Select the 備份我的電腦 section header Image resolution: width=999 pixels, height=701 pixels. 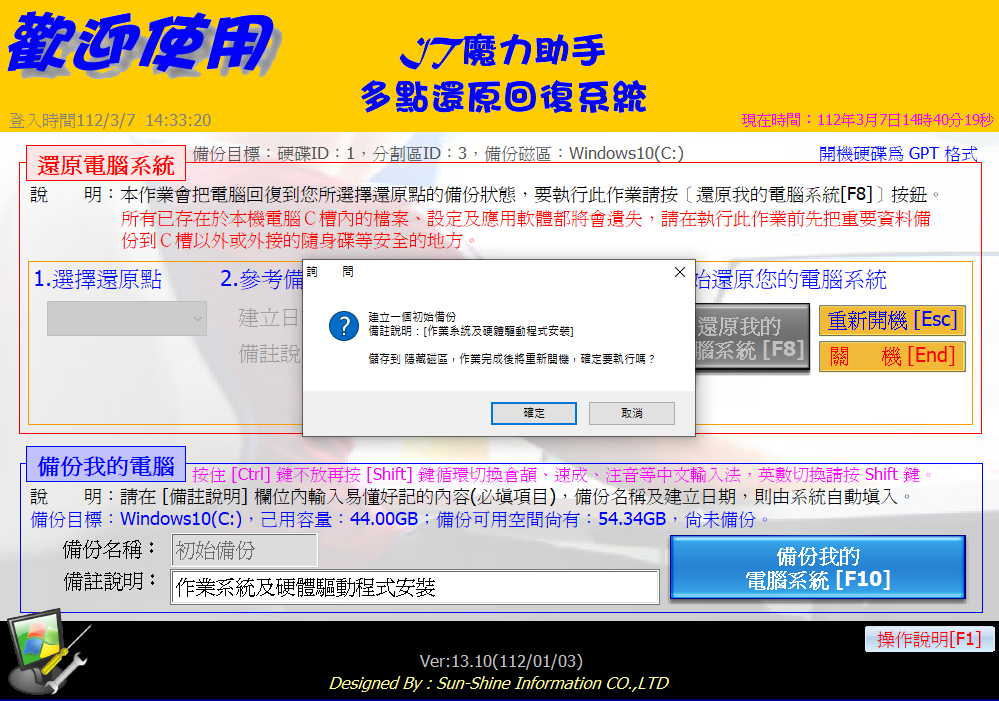(x=106, y=466)
